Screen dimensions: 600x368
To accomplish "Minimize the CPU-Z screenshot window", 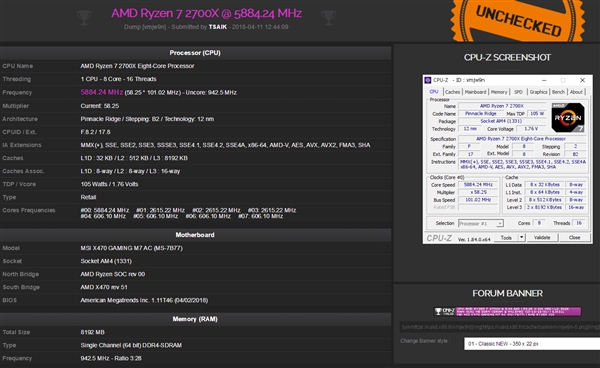I will click(x=544, y=80).
